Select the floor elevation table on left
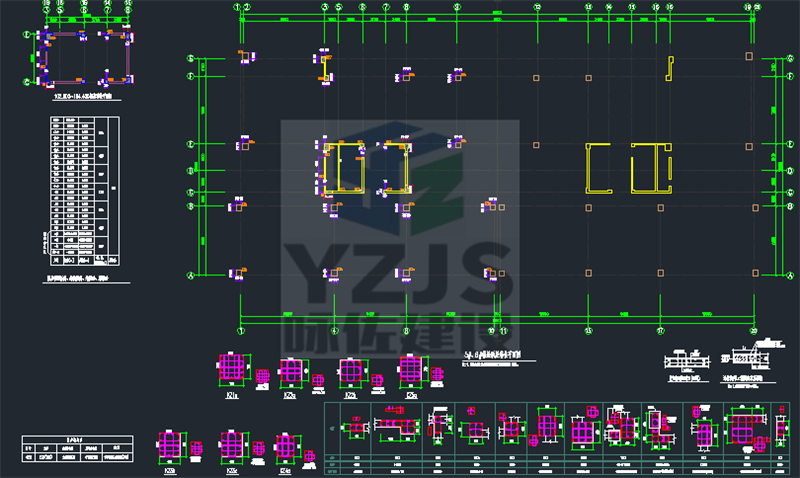Viewport: 800px width, 478px height. coord(85,191)
